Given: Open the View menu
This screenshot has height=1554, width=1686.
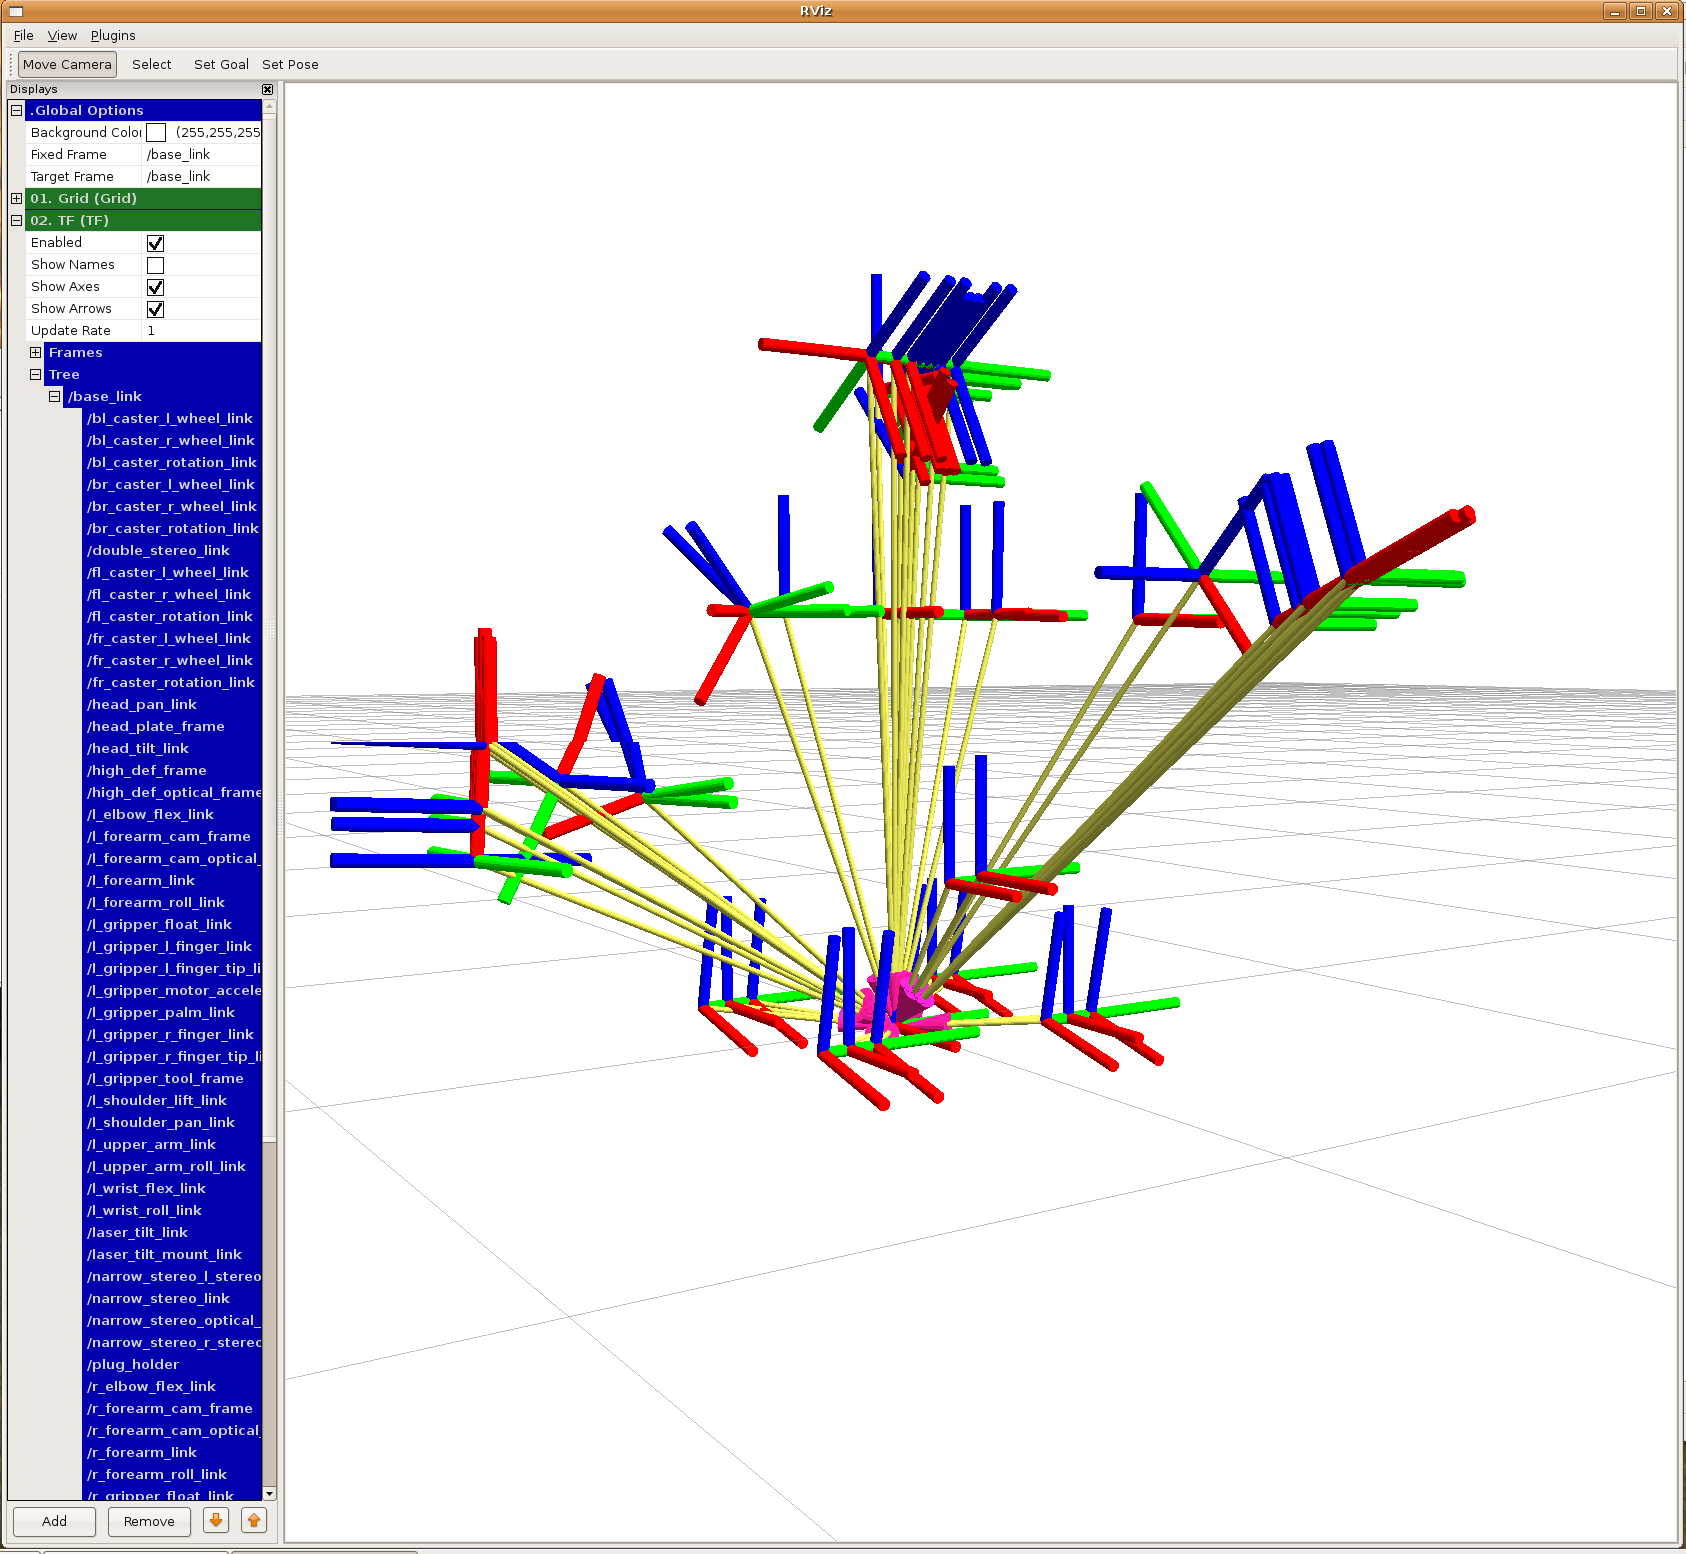Looking at the screenshot, I should pos(62,35).
